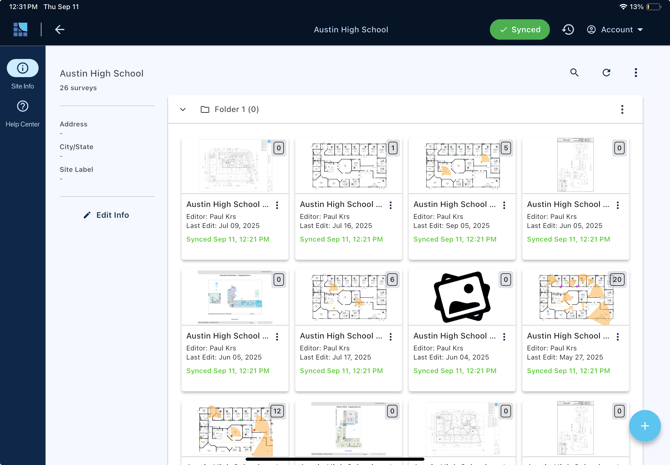Viewport: 670px width, 465px height.
Task: Open thumbnail of survey edited May 27, 2025
Action: tap(576, 297)
